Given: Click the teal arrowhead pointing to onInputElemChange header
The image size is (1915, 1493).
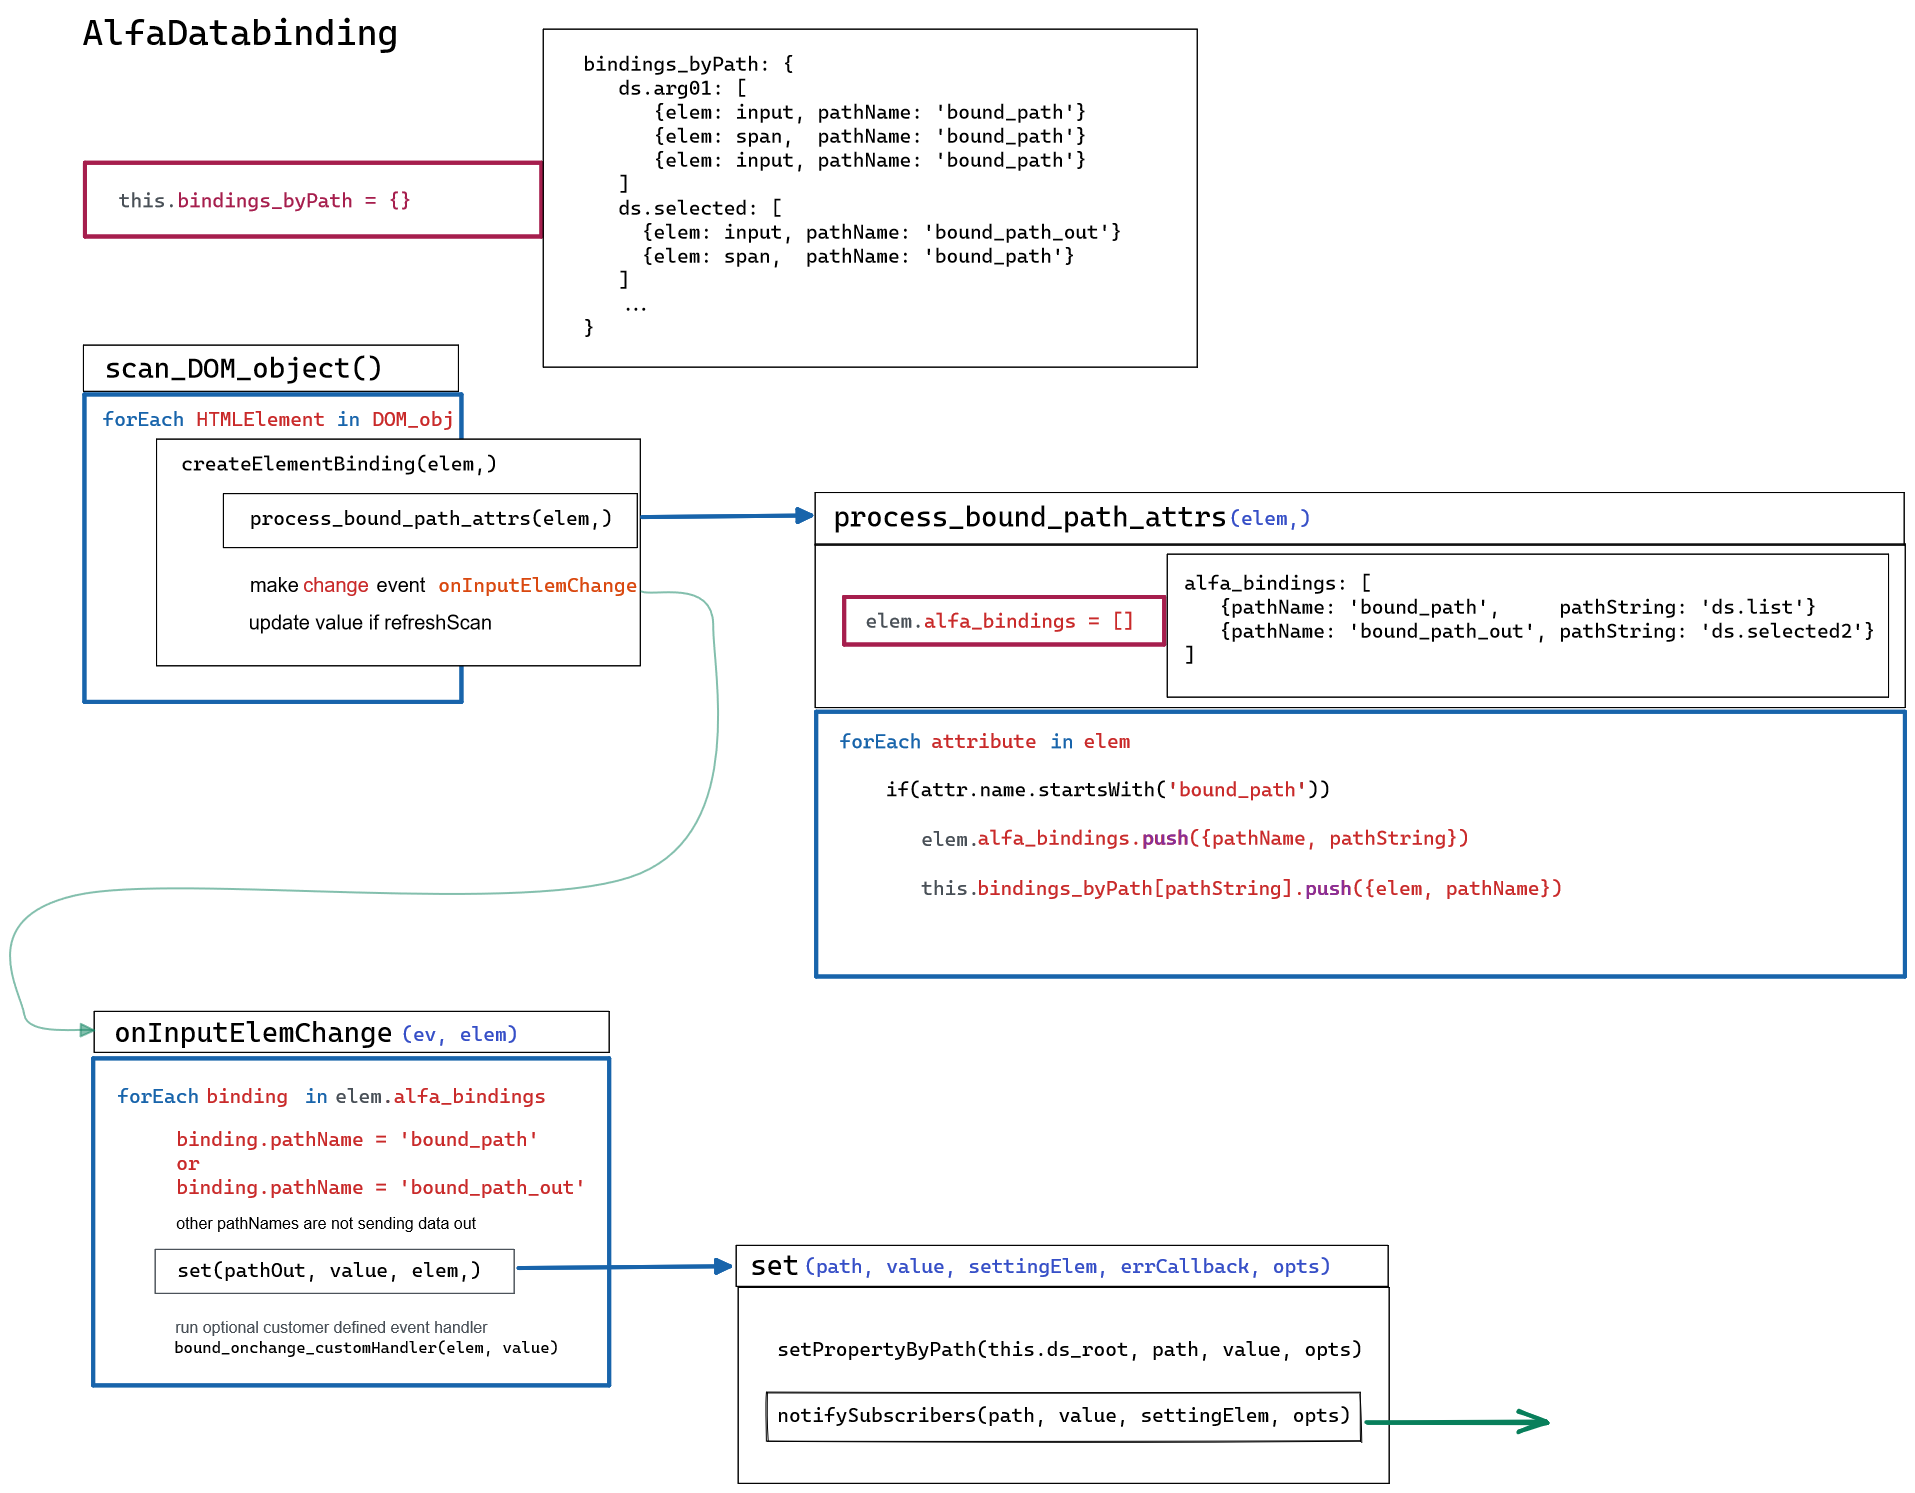Looking at the screenshot, I should tap(86, 1029).
